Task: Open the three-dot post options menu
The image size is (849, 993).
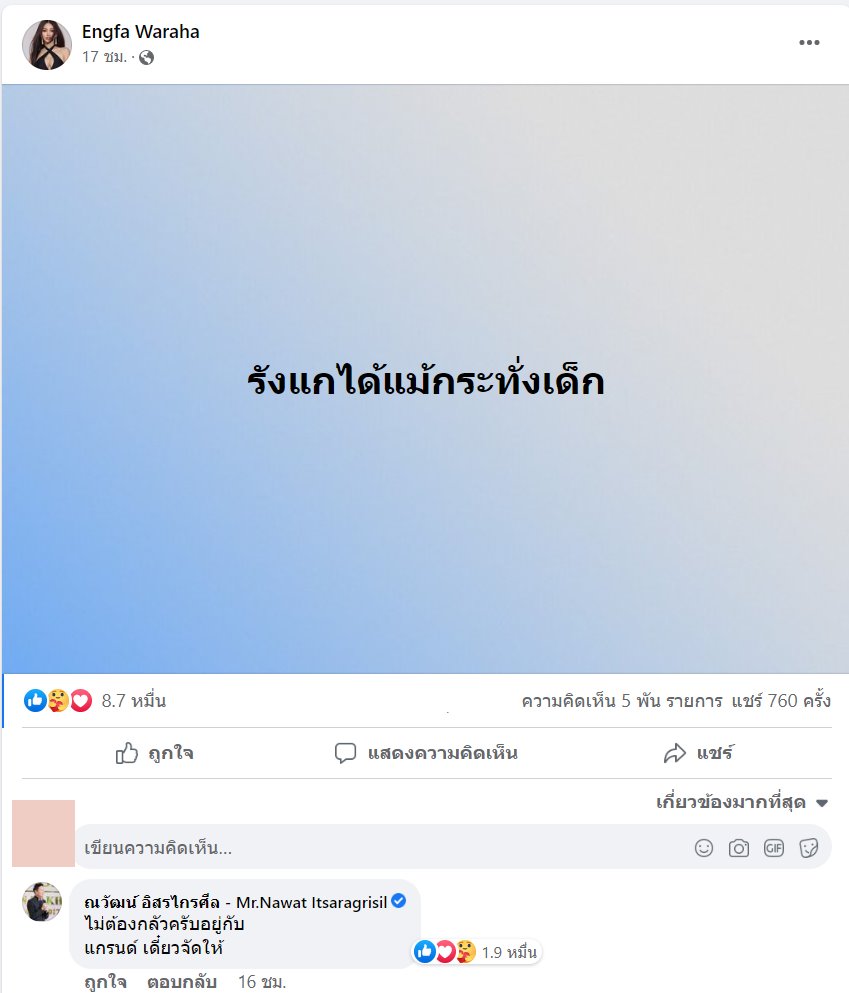Action: pyautogui.click(x=808, y=42)
